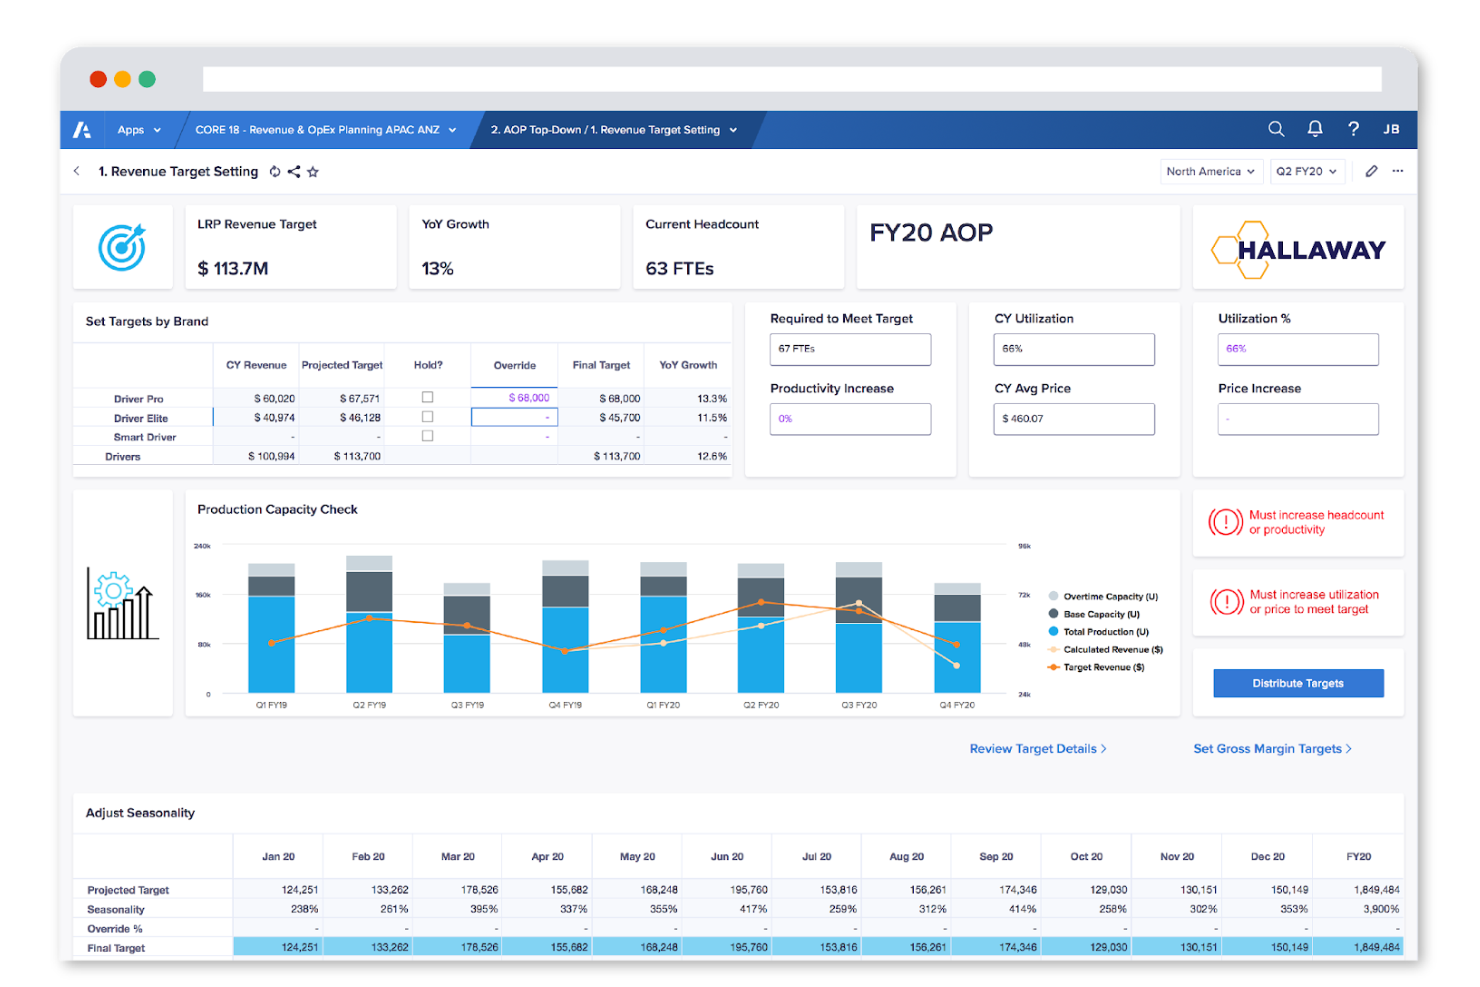The image size is (1480, 987).
Task: Open AOP Top-Down page selector dropdown
Action: click(x=614, y=130)
